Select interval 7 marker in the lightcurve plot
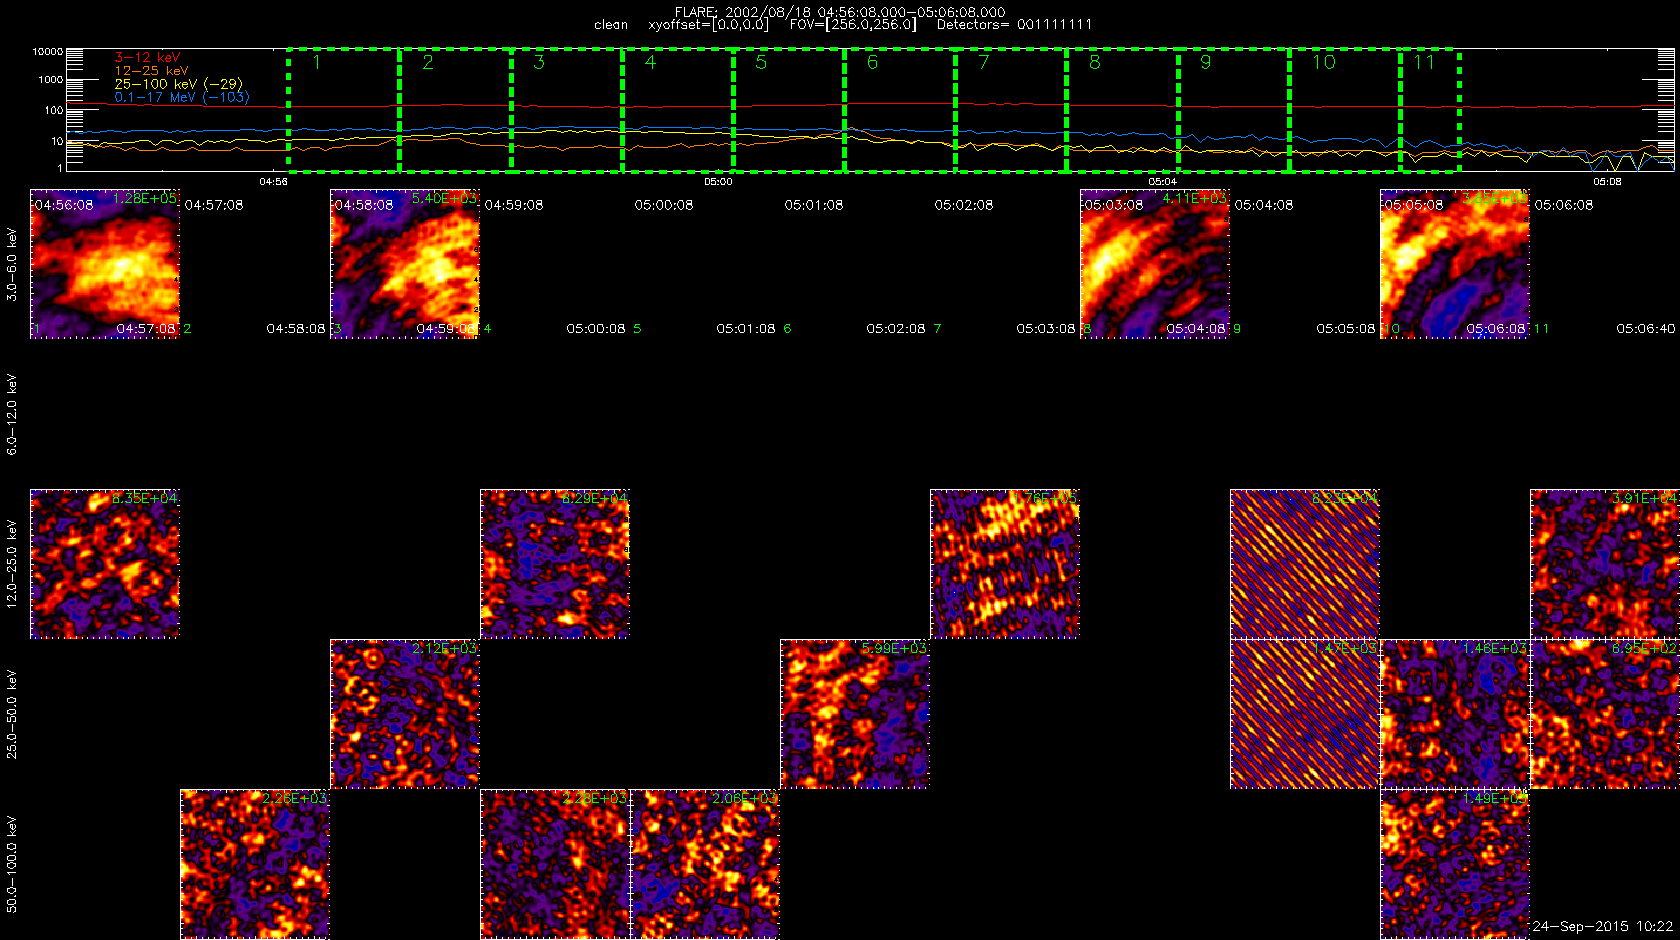The height and width of the screenshot is (940, 1680). tap(984, 63)
